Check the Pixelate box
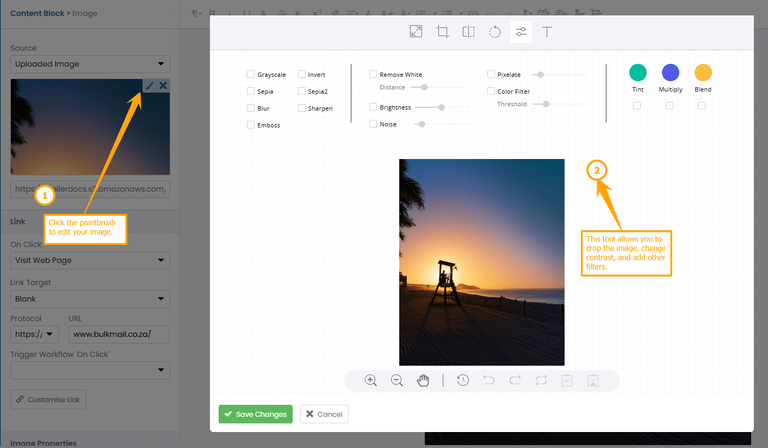The height and width of the screenshot is (448, 768). pos(491,74)
